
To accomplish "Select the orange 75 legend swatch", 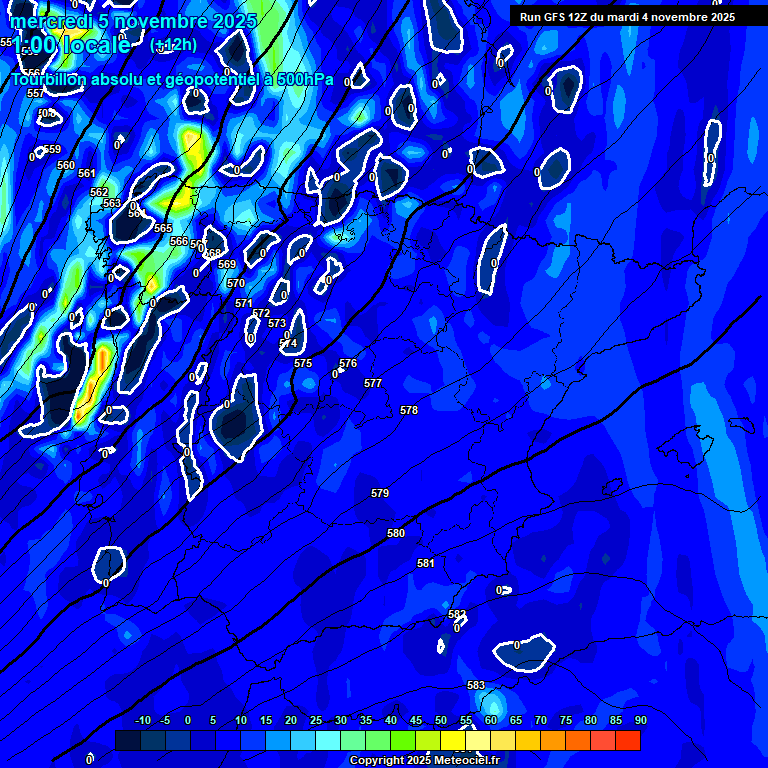I will click(x=553, y=741).
